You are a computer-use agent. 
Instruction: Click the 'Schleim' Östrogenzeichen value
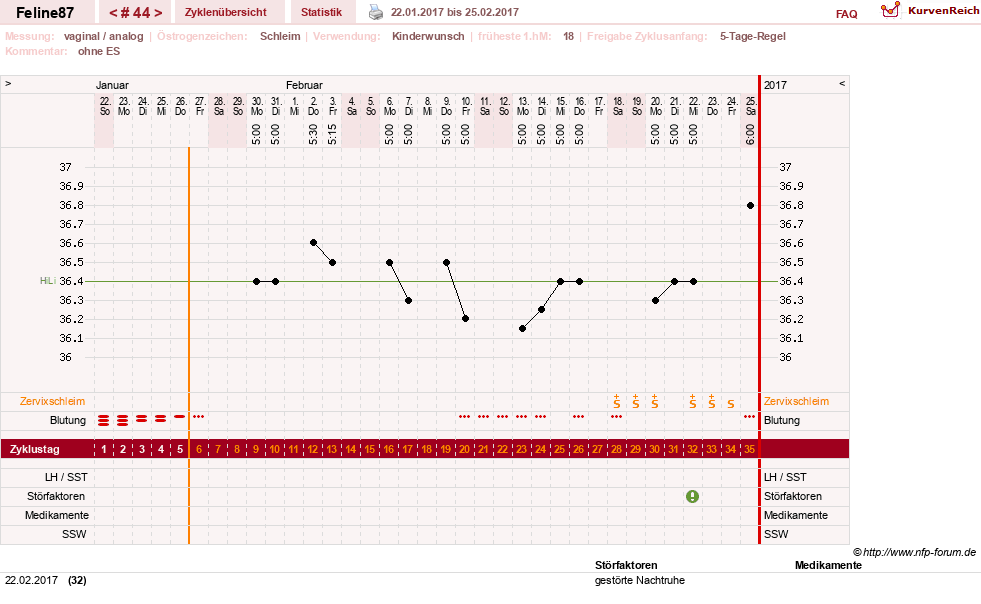coord(280,36)
